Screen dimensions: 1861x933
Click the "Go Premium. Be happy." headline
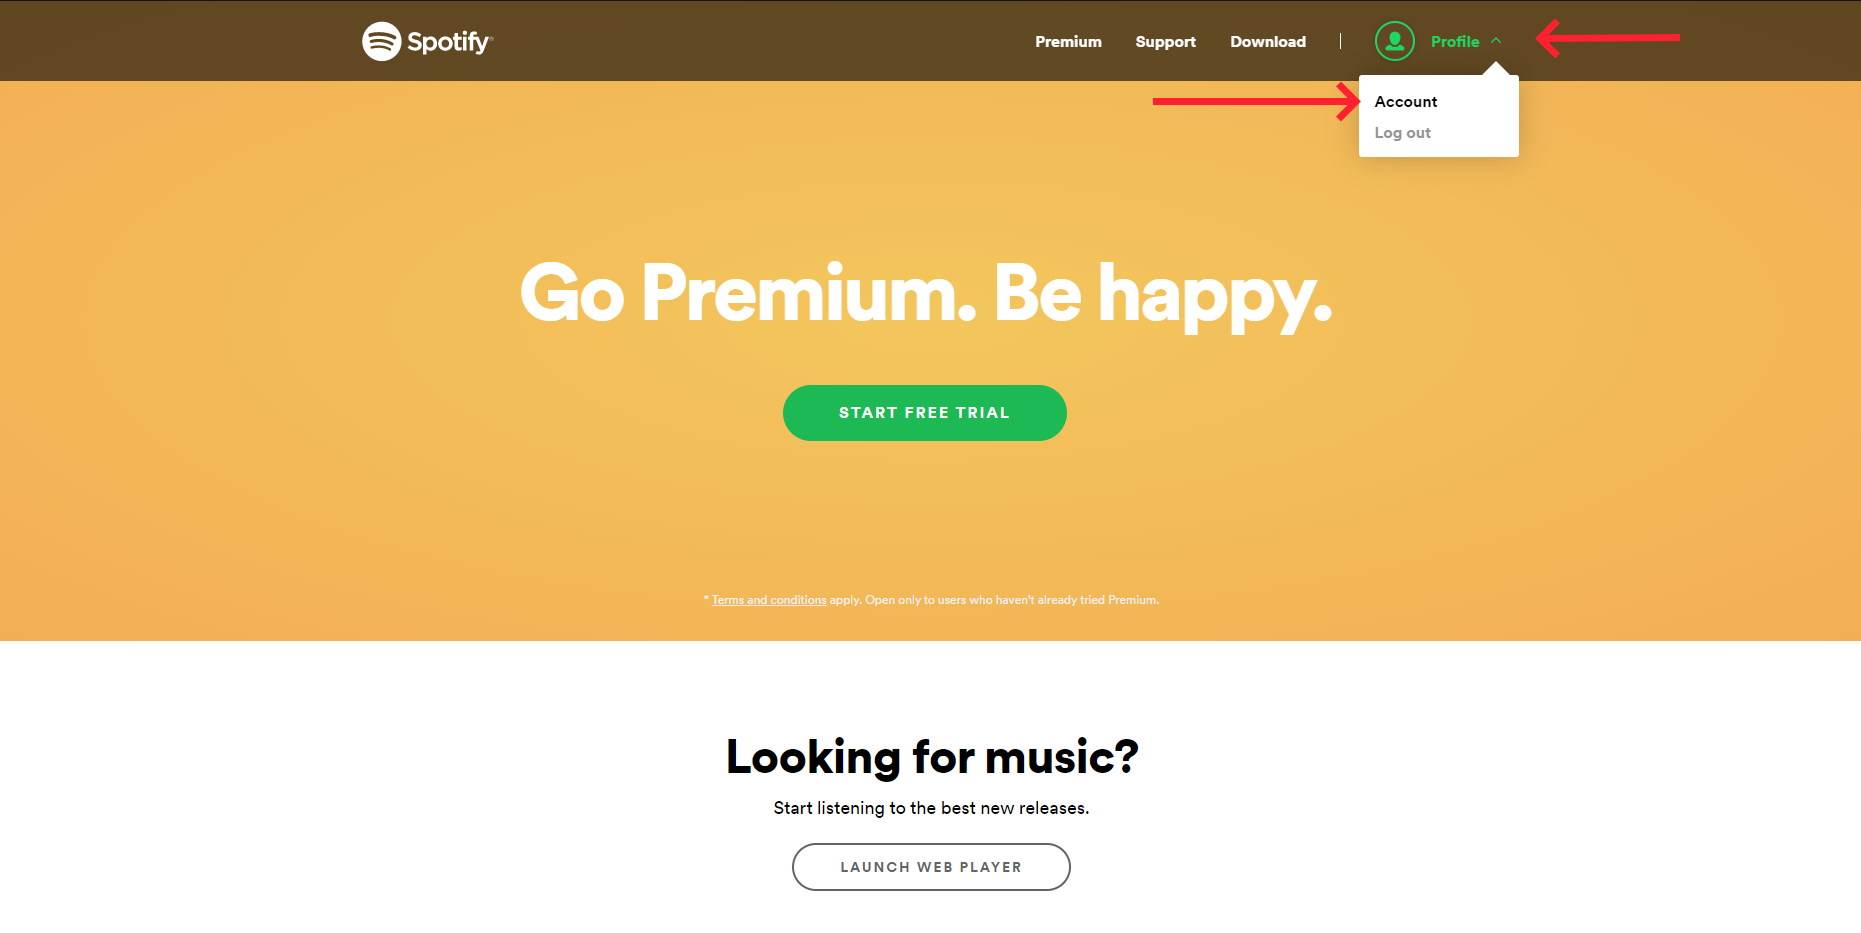[925, 294]
